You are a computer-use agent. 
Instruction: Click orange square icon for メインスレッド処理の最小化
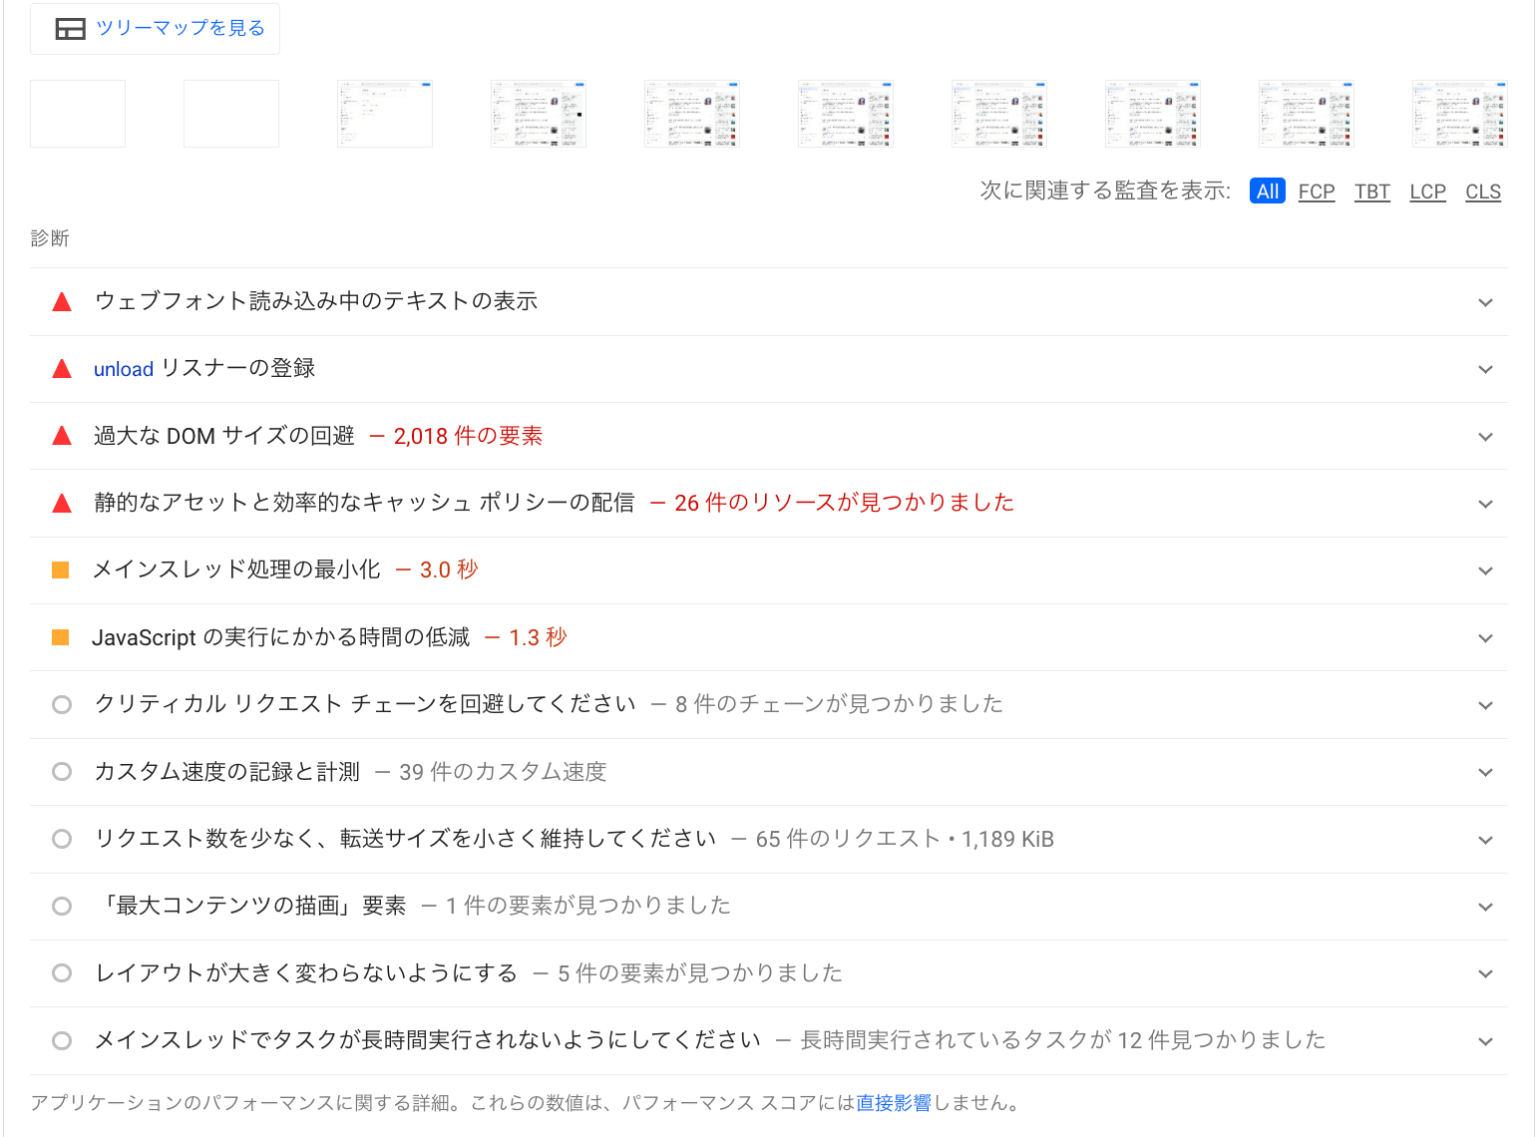[61, 570]
